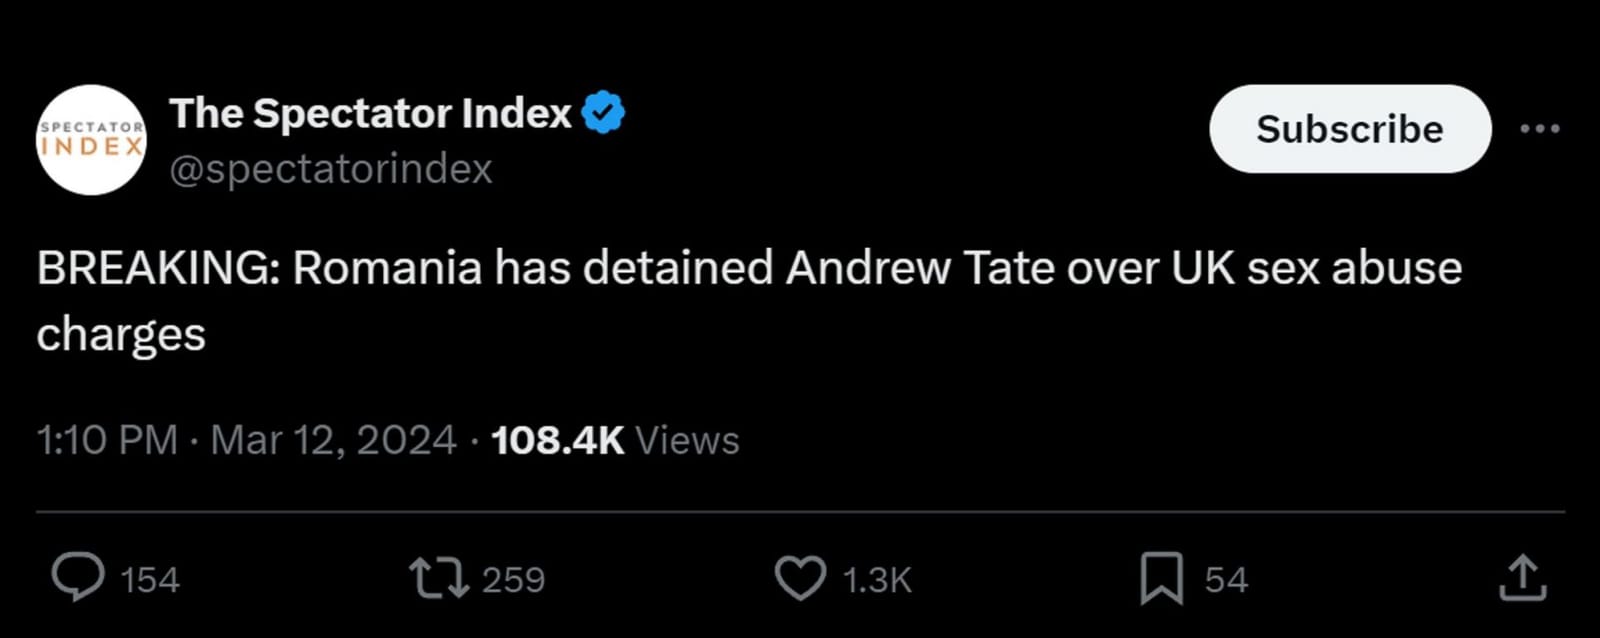
Task: Share the tweet via the share icon
Action: pyautogui.click(x=1524, y=578)
